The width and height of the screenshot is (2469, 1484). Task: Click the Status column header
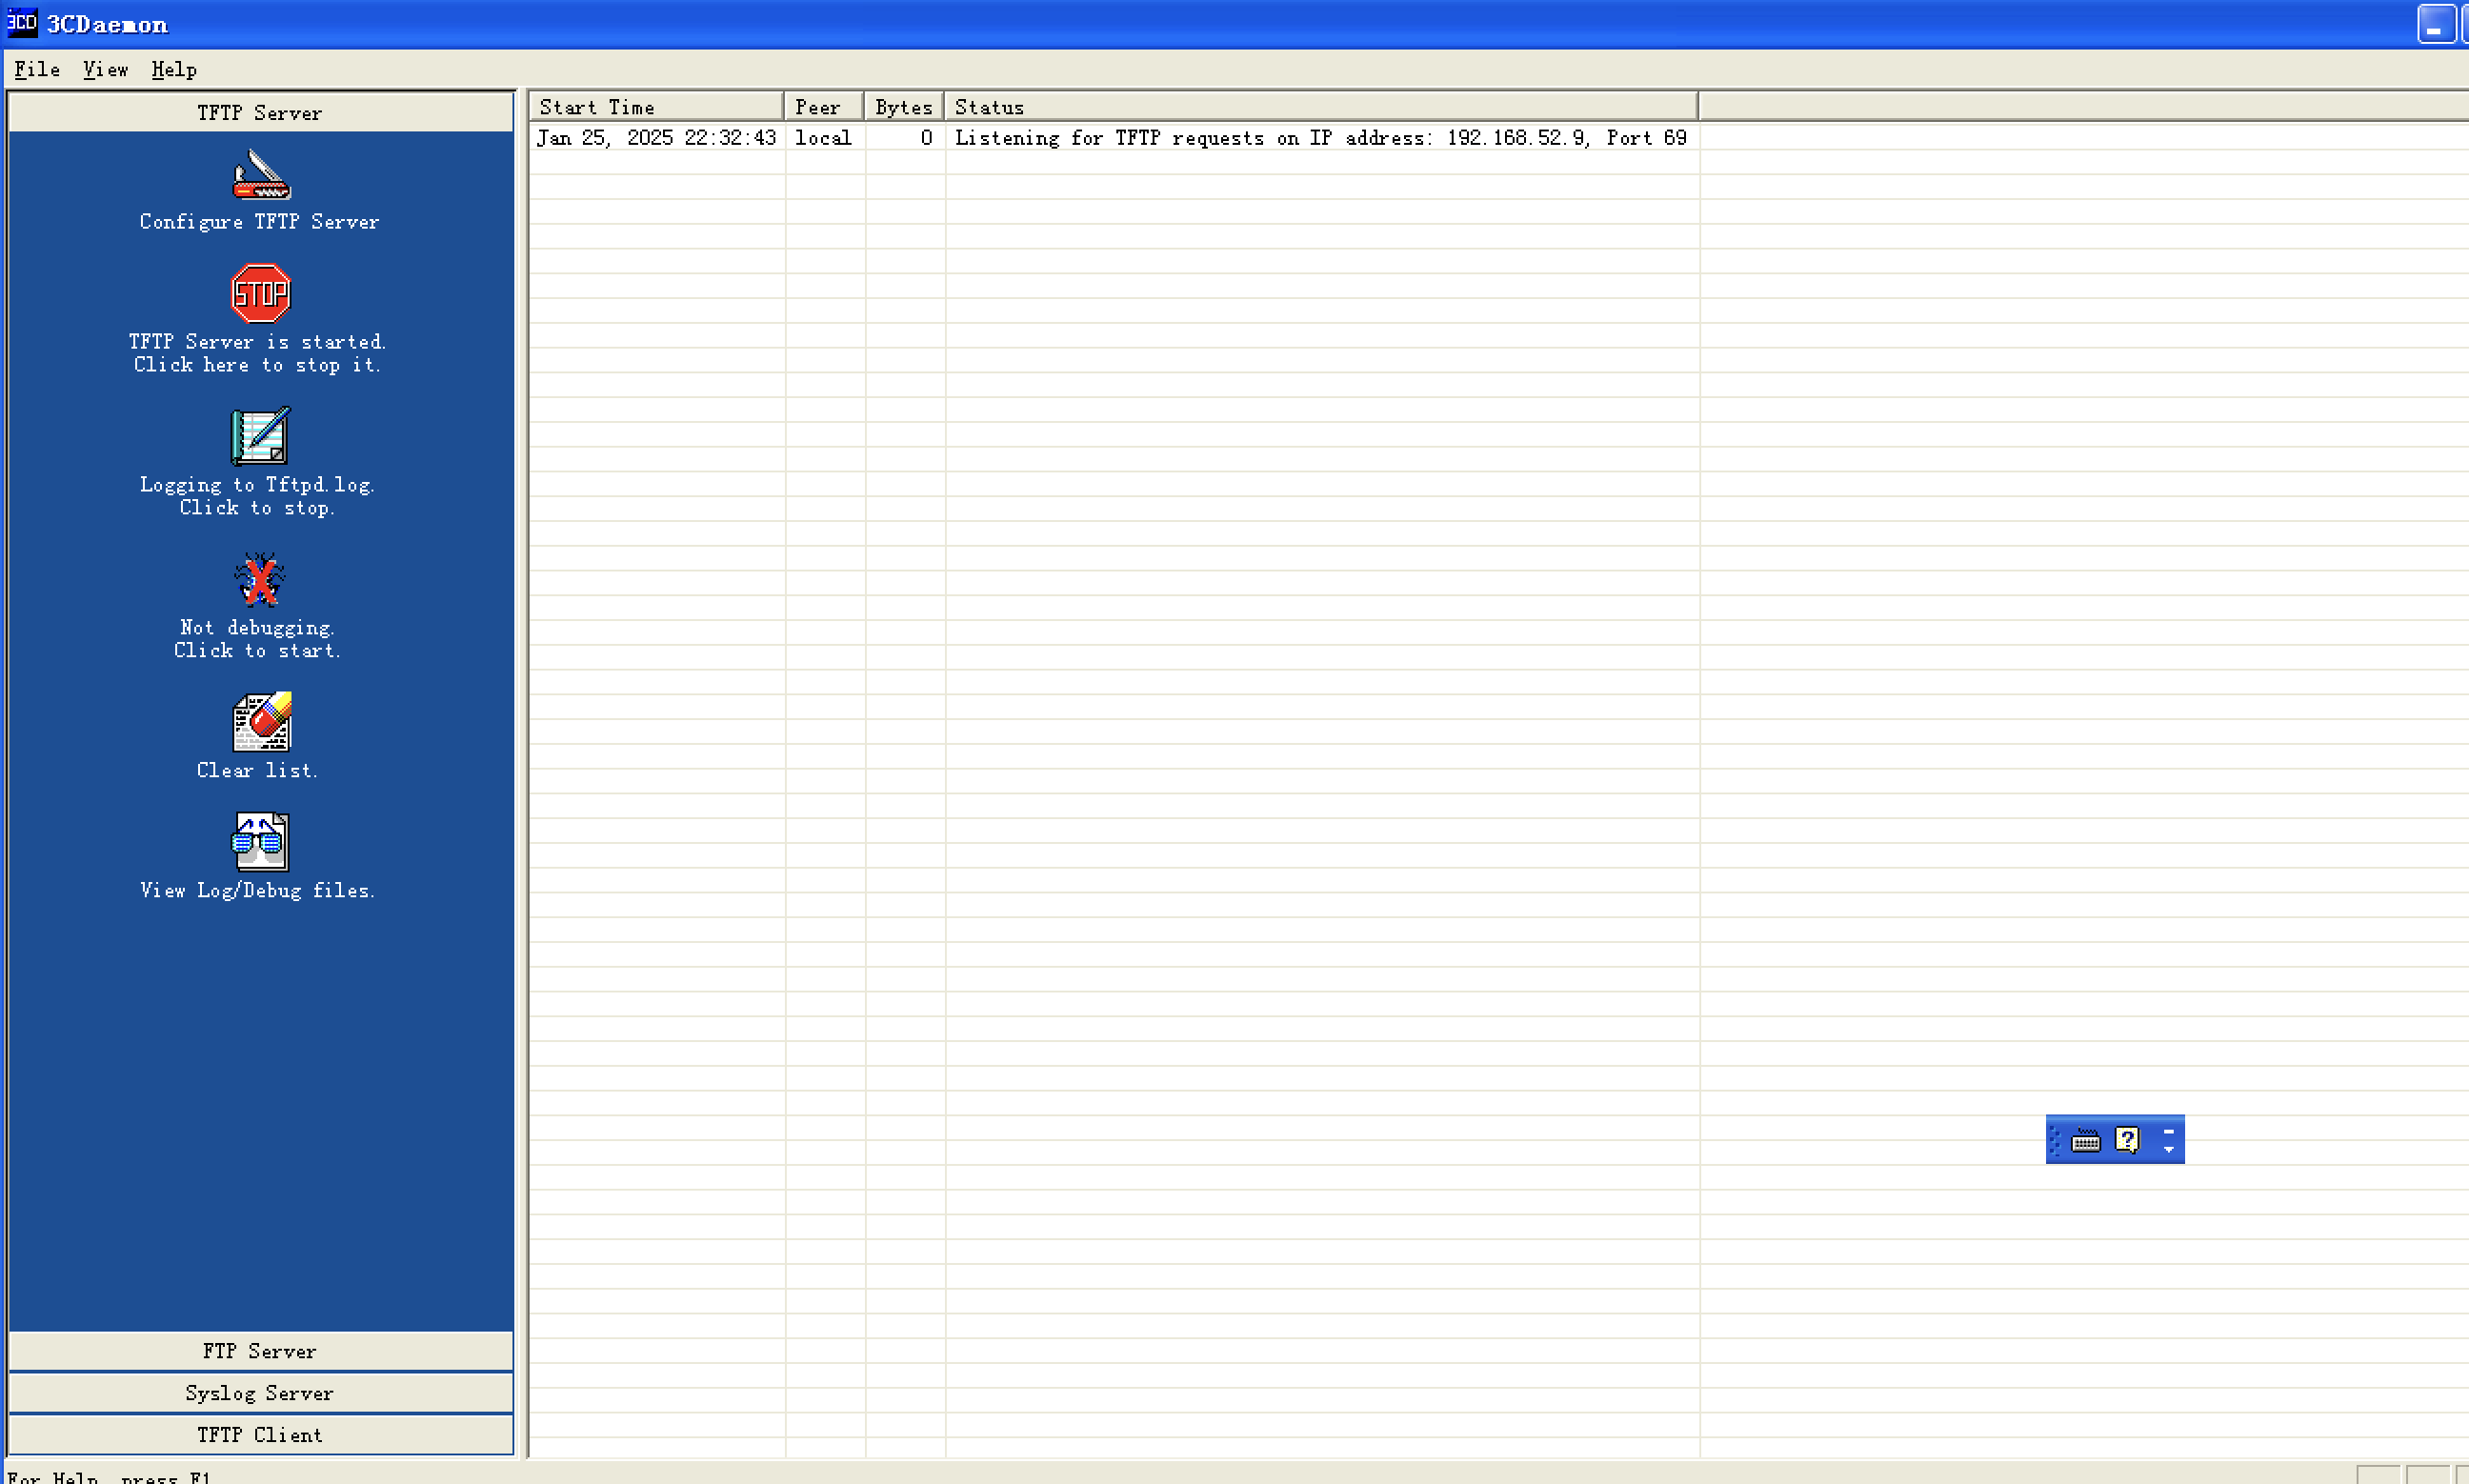tap(1320, 107)
